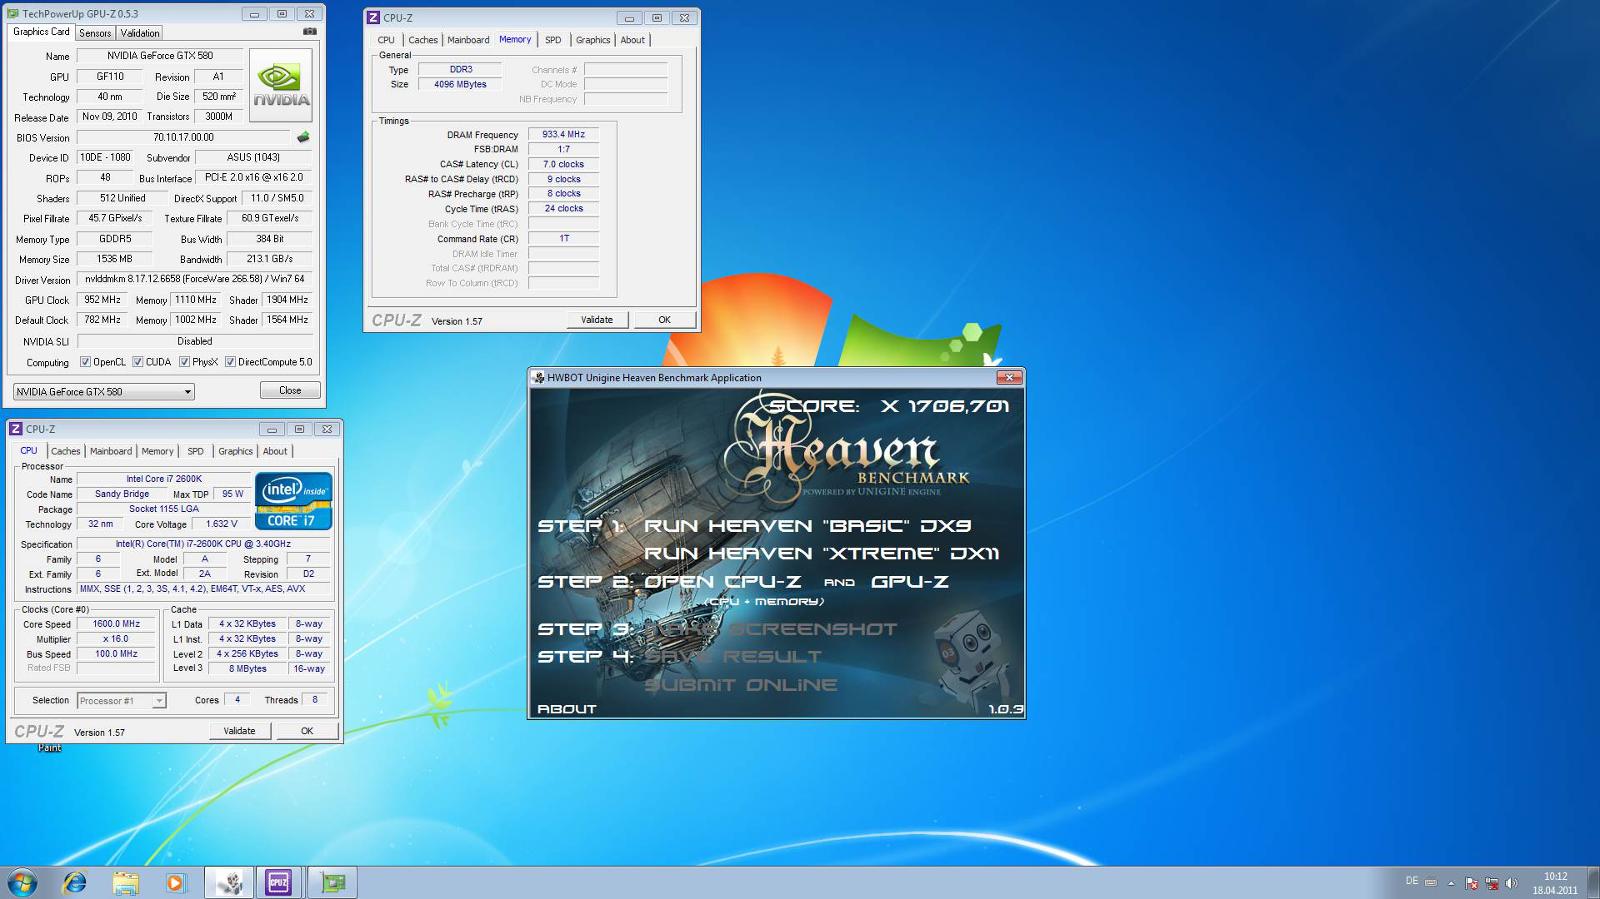Click the GPU-Z title bar icon
The image size is (1600, 899).
[x=14, y=14]
